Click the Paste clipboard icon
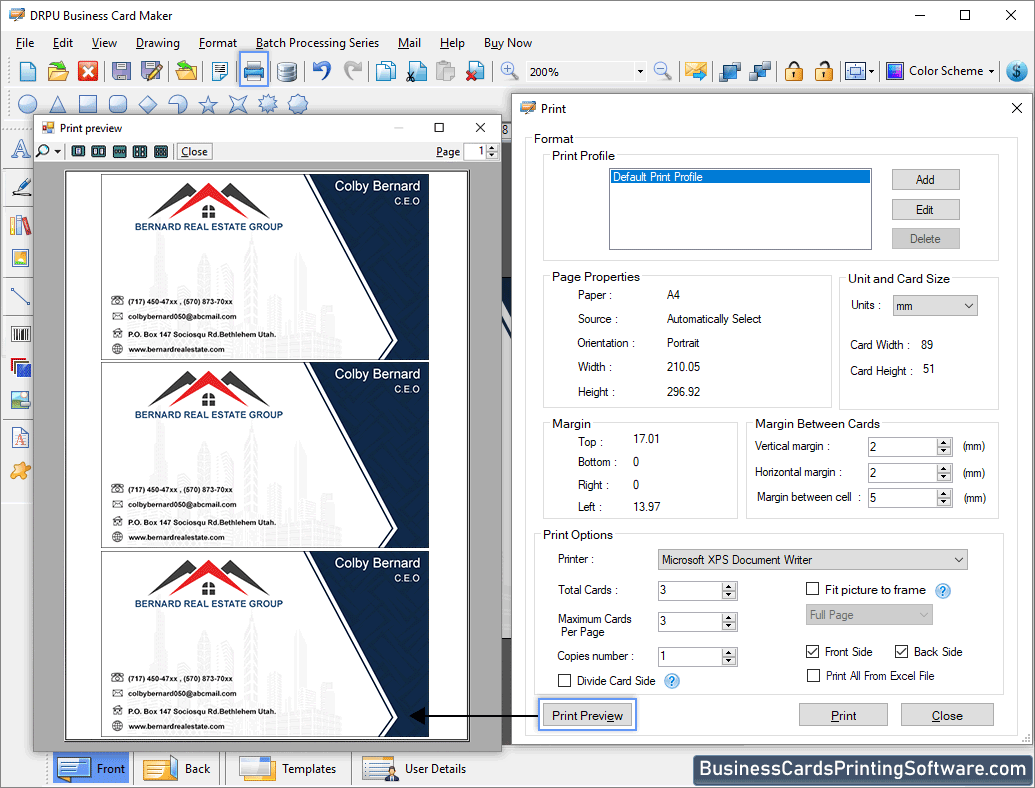This screenshot has width=1035, height=788. pos(446,71)
